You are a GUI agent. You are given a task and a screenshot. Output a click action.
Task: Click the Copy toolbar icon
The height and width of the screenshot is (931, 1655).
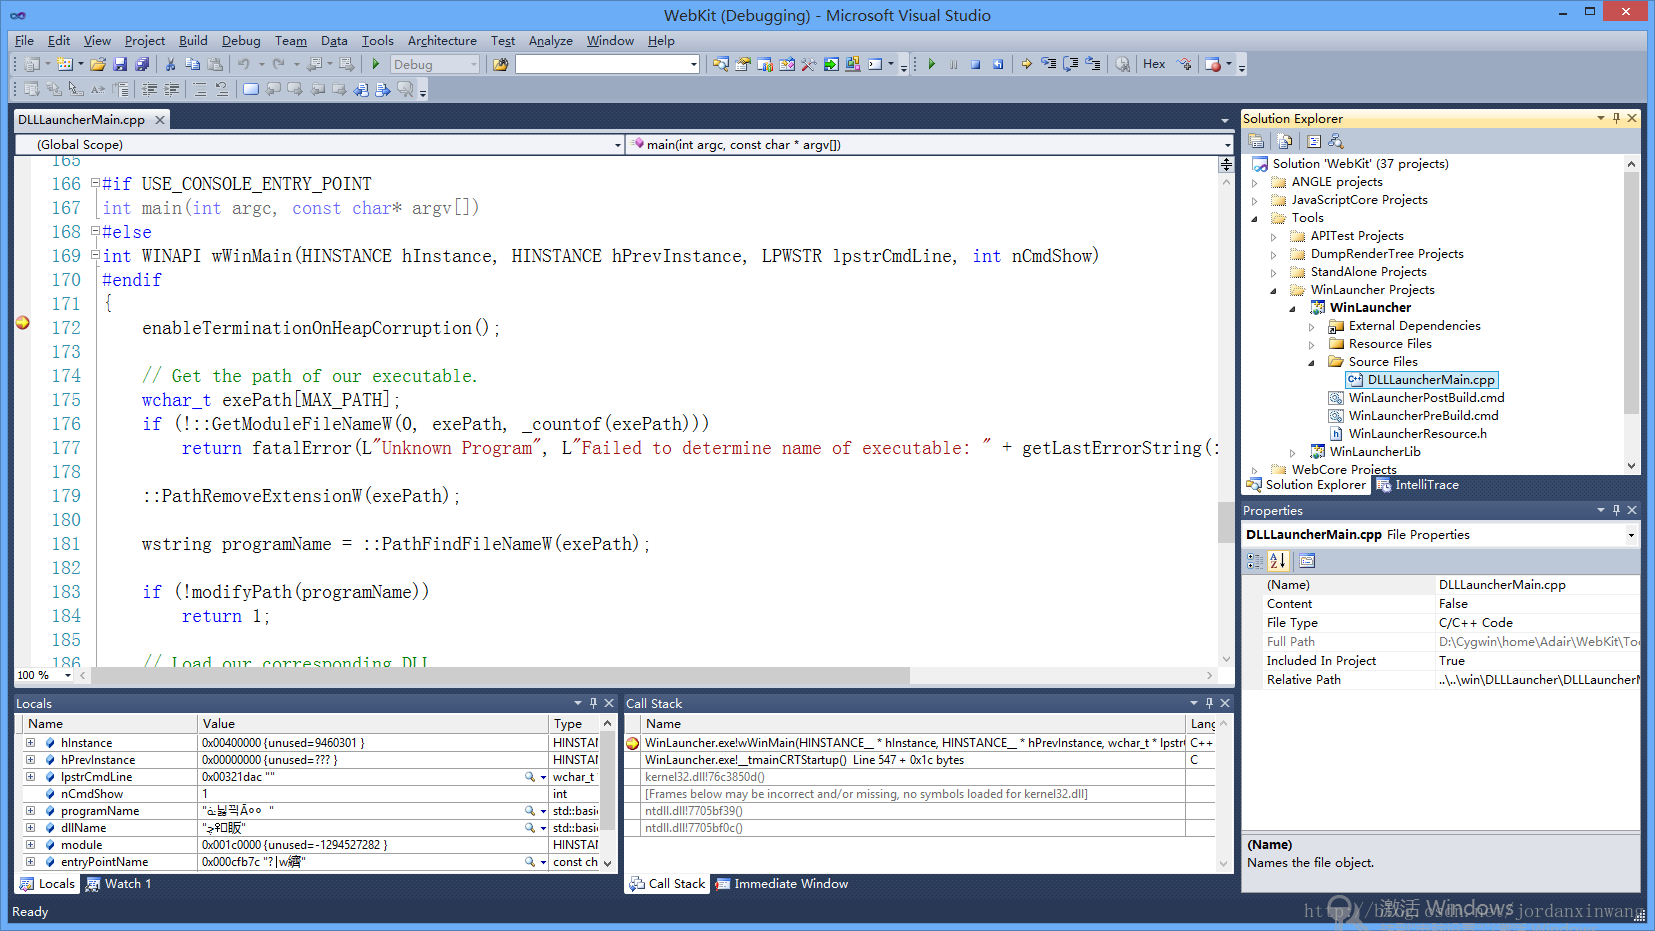(x=193, y=64)
